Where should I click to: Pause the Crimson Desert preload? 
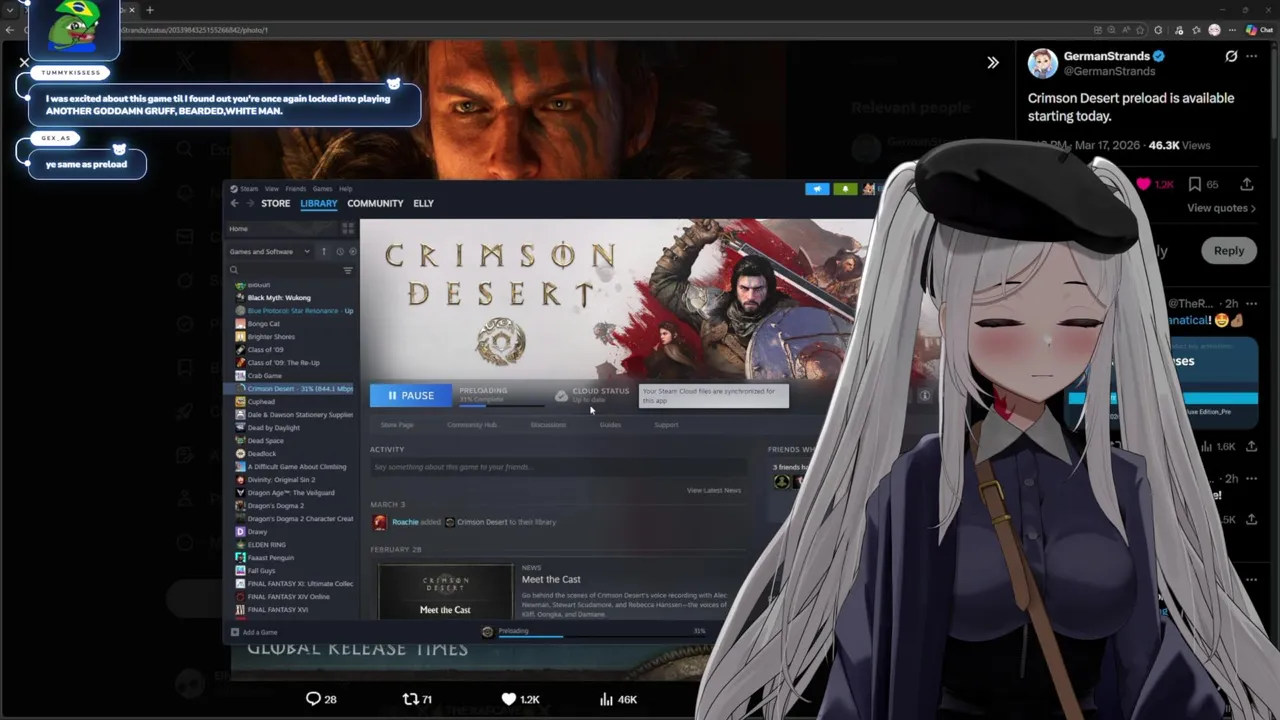click(x=411, y=395)
